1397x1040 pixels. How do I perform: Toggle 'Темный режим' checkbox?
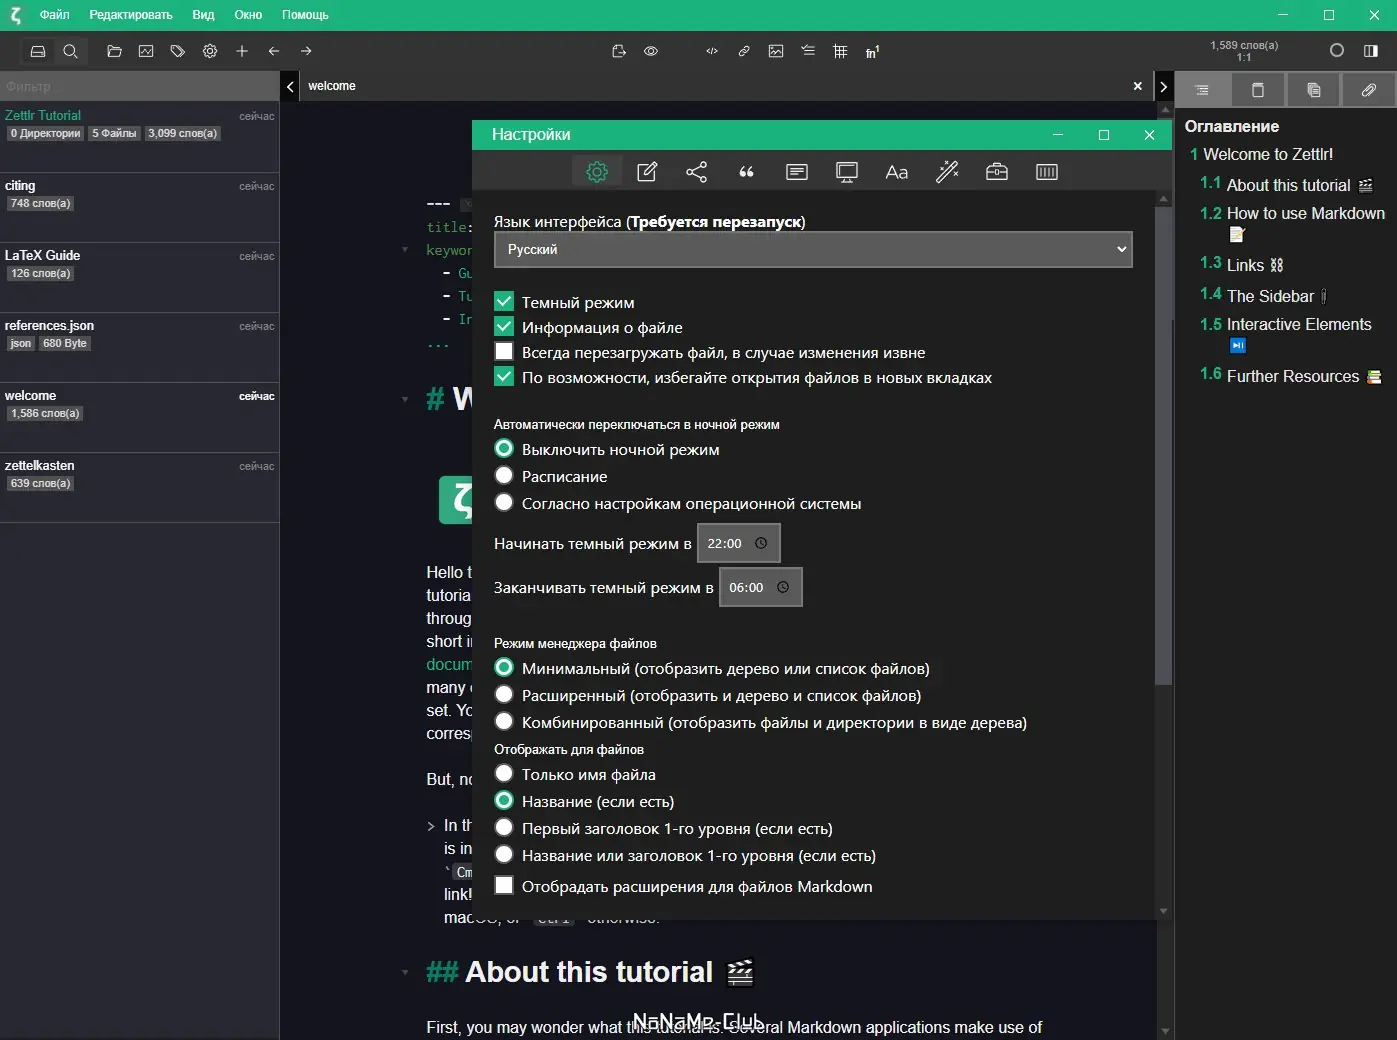[x=504, y=301]
